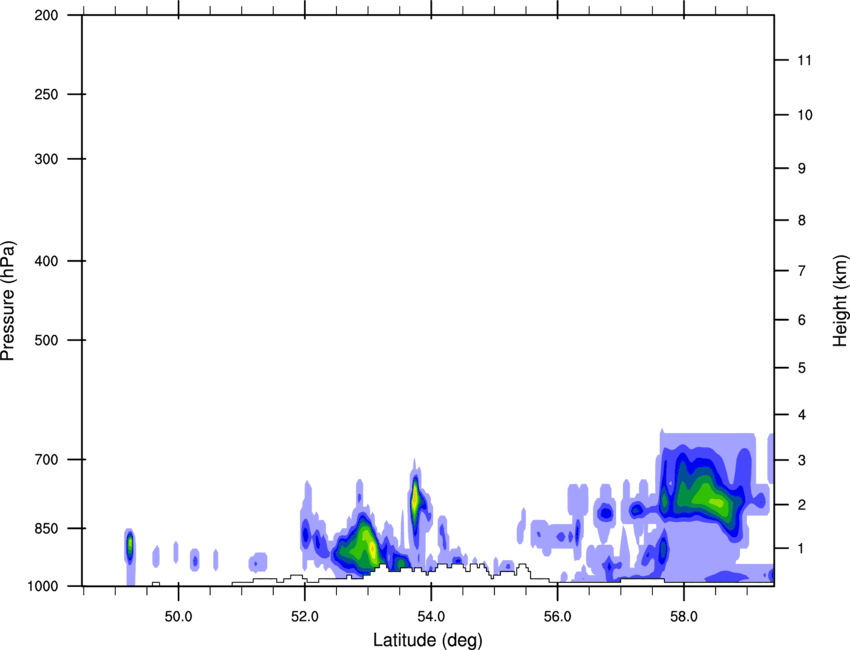Click the 58.0 latitude tick label

pyautogui.click(x=684, y=617)
